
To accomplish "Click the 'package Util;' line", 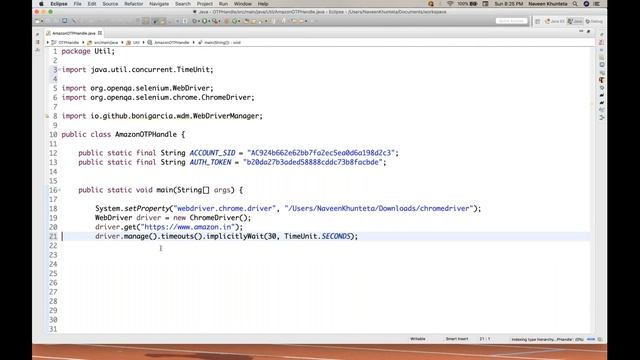I will pos(88,51).
